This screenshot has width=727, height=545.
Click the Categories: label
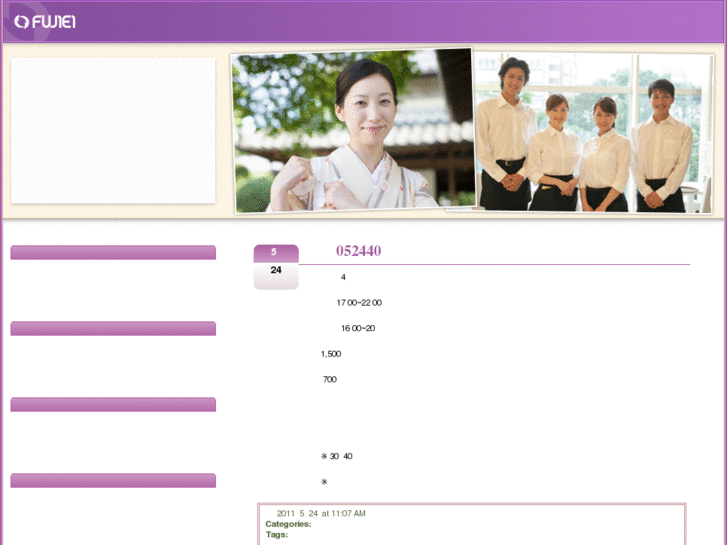pyautogui.click(x=288, y=524)
